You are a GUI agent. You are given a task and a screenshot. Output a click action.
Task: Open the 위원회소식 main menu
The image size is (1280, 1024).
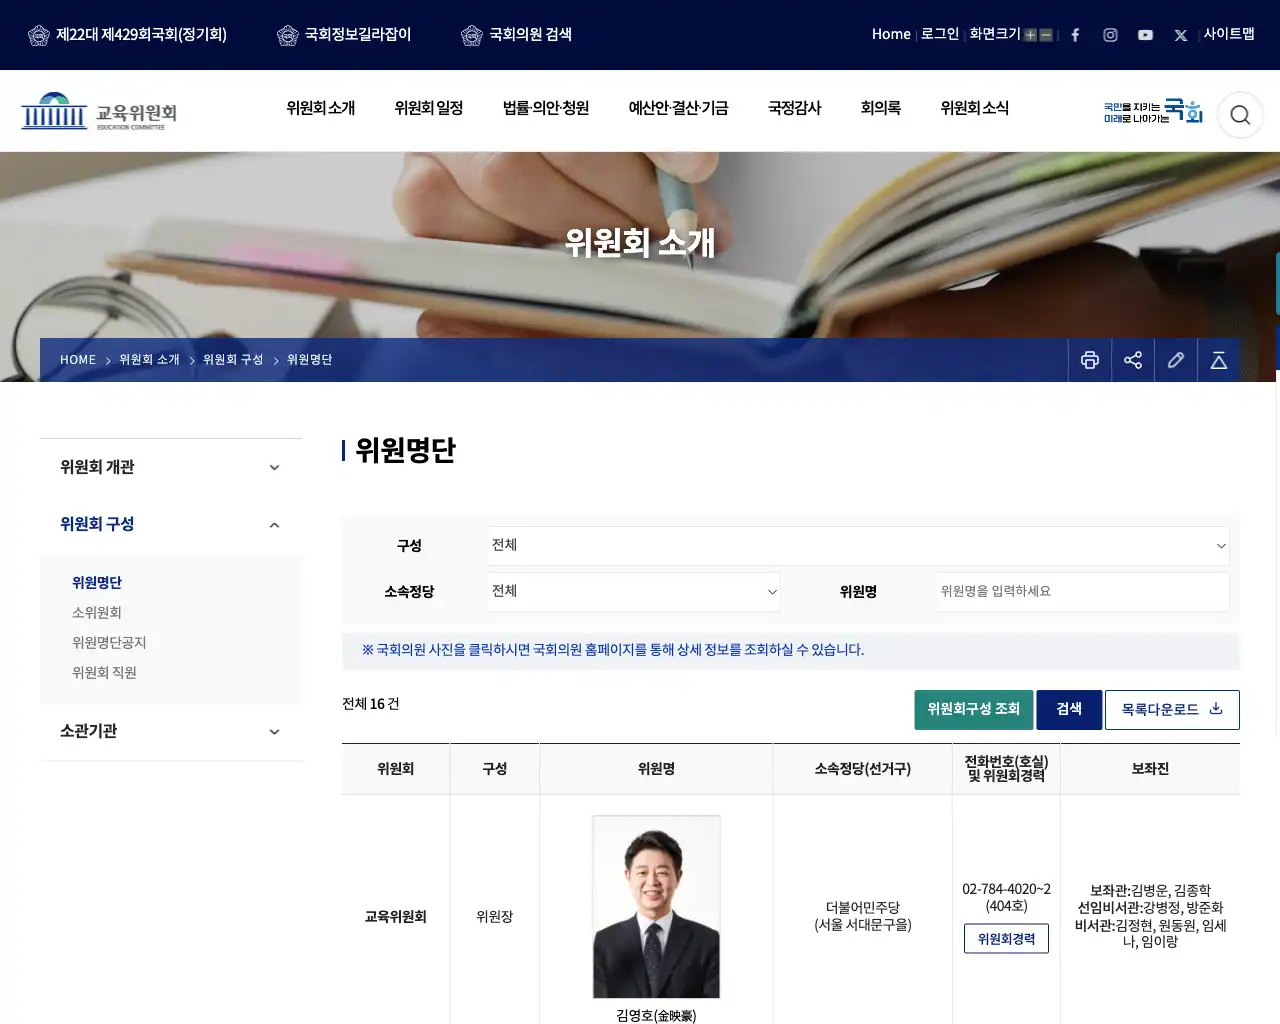coord(975,108)
